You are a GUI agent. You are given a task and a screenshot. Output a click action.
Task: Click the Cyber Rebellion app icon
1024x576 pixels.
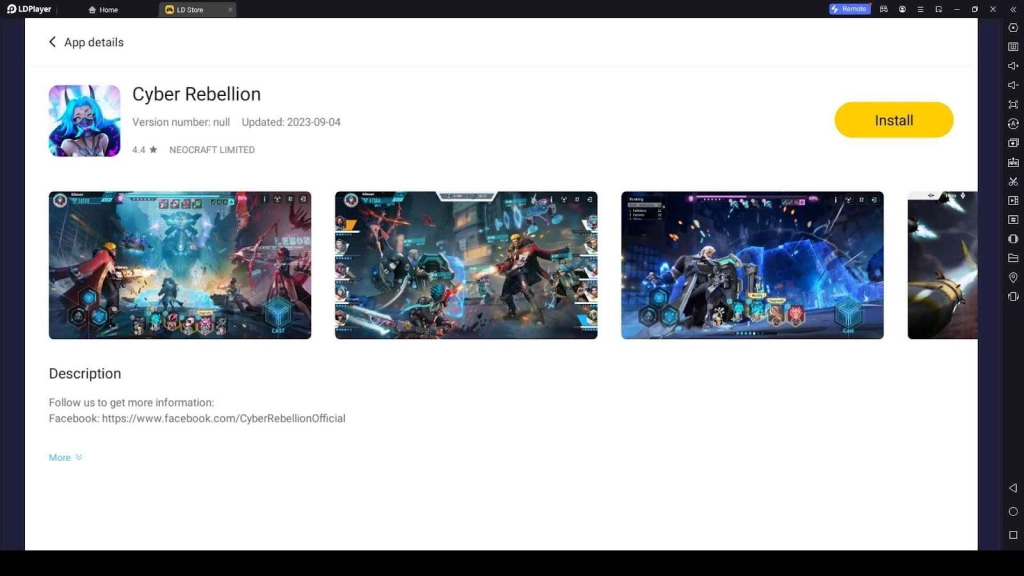[x=84, y=121]
